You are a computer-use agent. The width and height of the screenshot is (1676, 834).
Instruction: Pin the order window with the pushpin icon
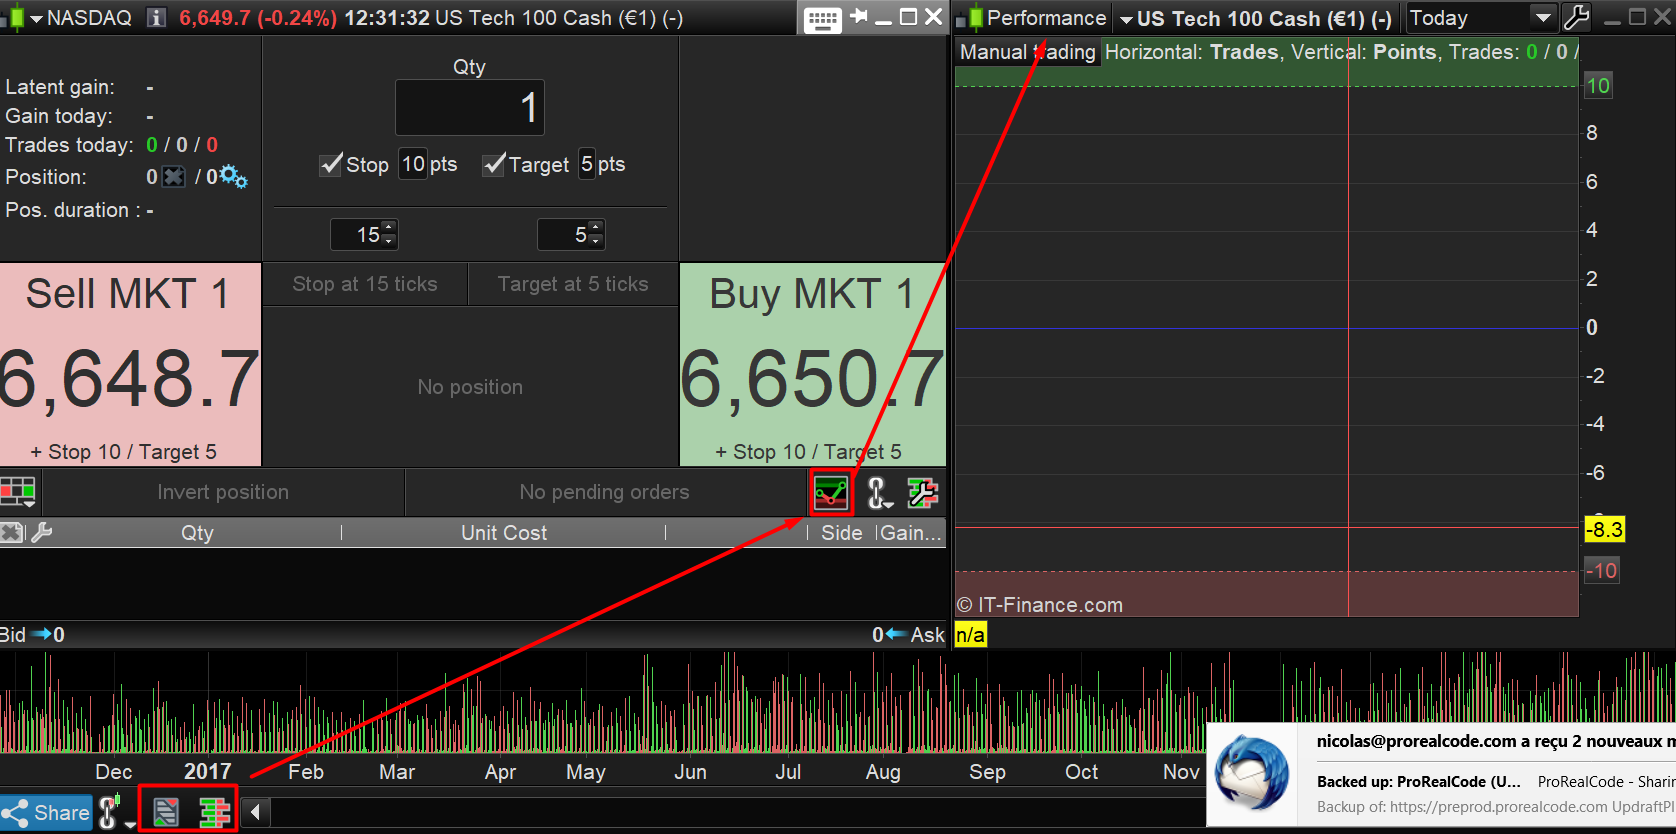tap(858, 17)
